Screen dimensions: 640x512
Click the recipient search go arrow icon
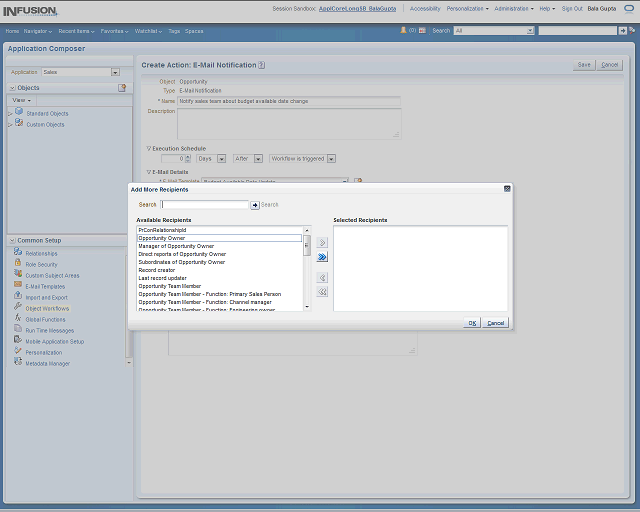coord(255,204)
